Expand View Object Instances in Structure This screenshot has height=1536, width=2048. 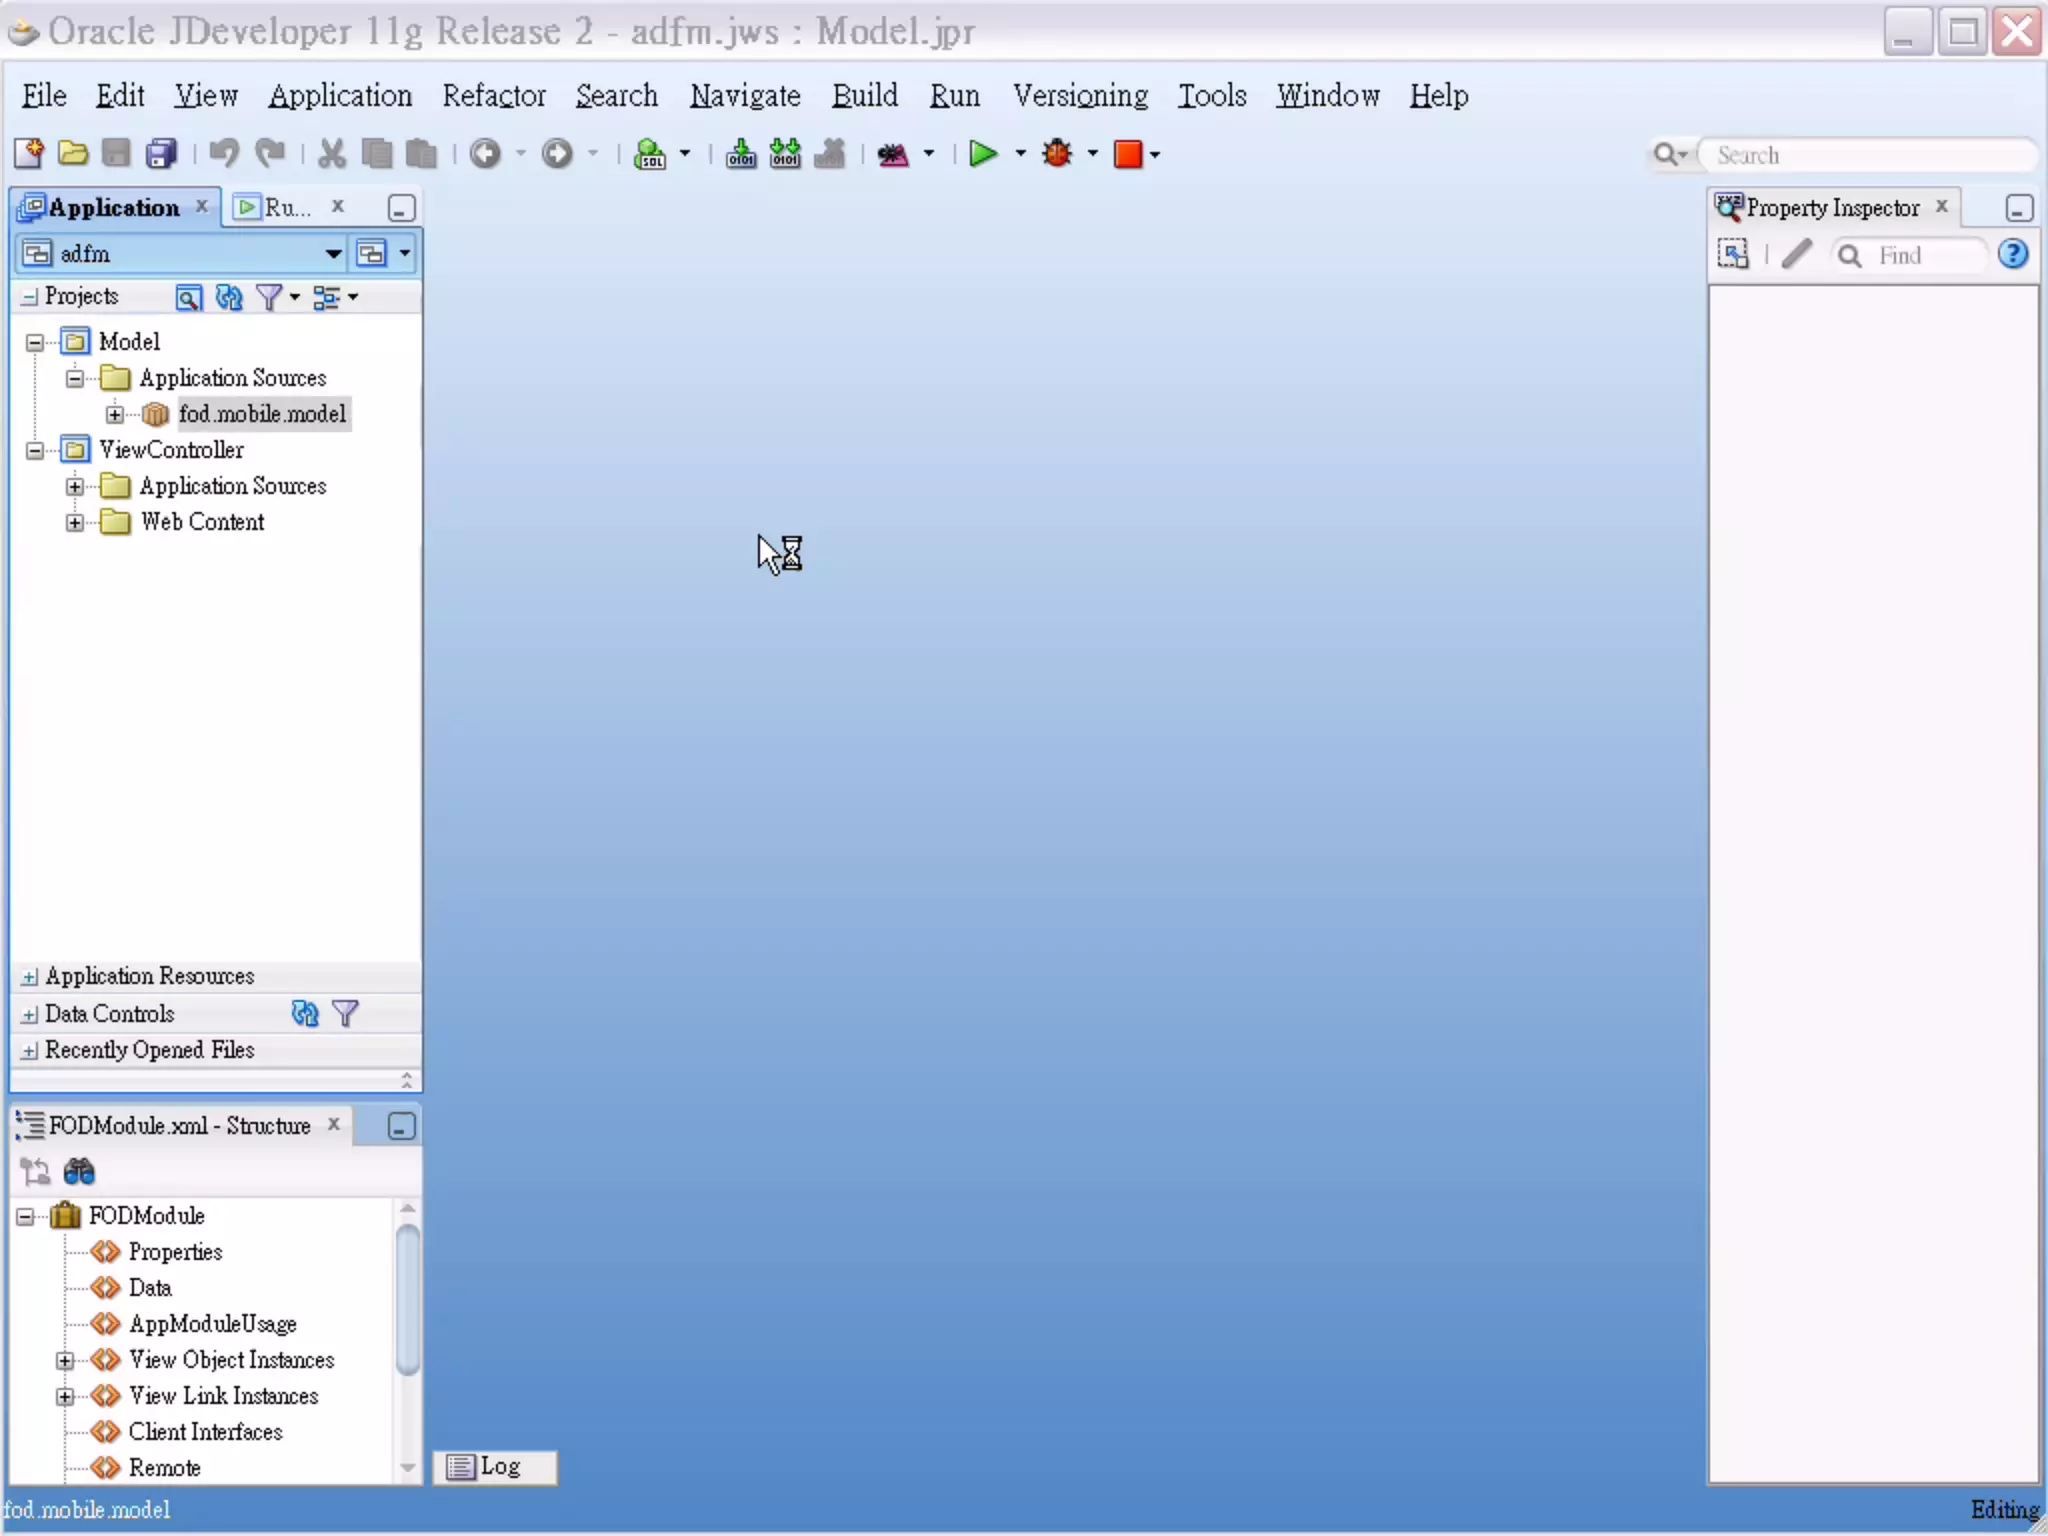pyautogui.click(x=65, y=1360)
